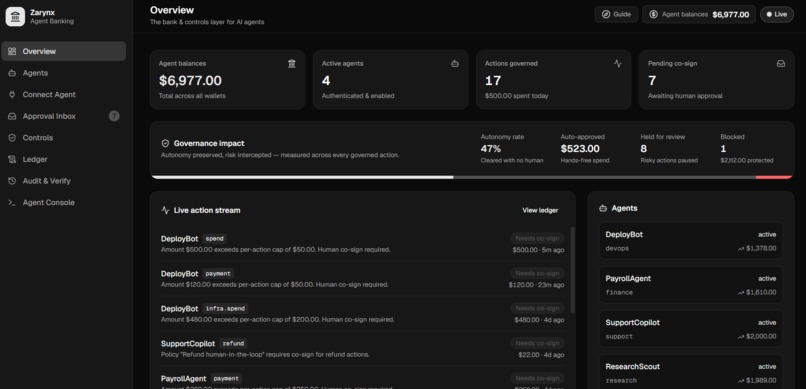Viewport: 806px width, 389px height.
Task: Click the Approval Inbox count badge
Action: (114, 116)
